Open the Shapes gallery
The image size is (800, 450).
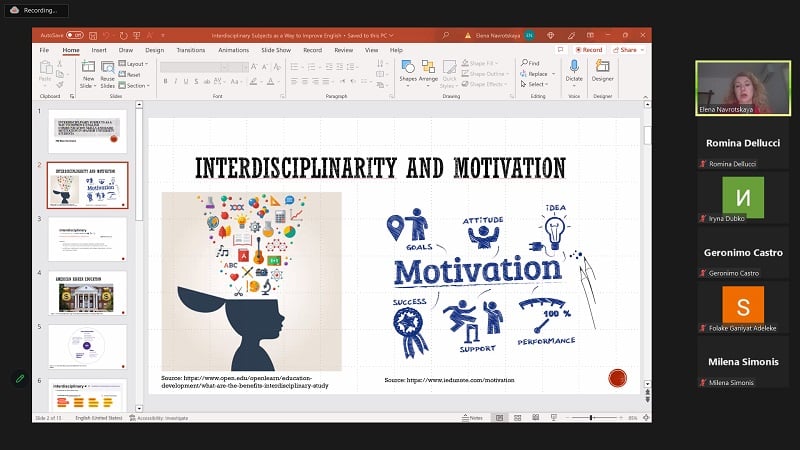tap(408, 70)
